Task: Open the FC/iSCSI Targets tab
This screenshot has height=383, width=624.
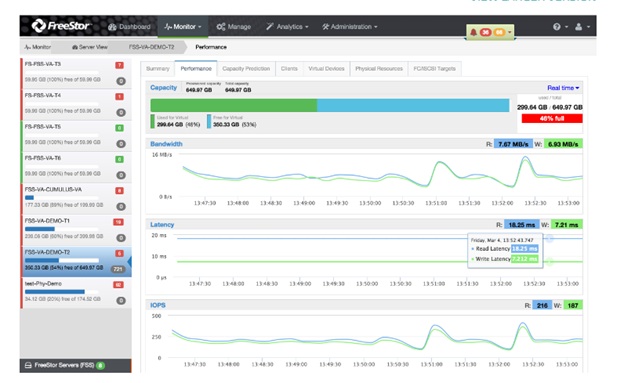Action: pyautogui.click(x=434, y=68)
